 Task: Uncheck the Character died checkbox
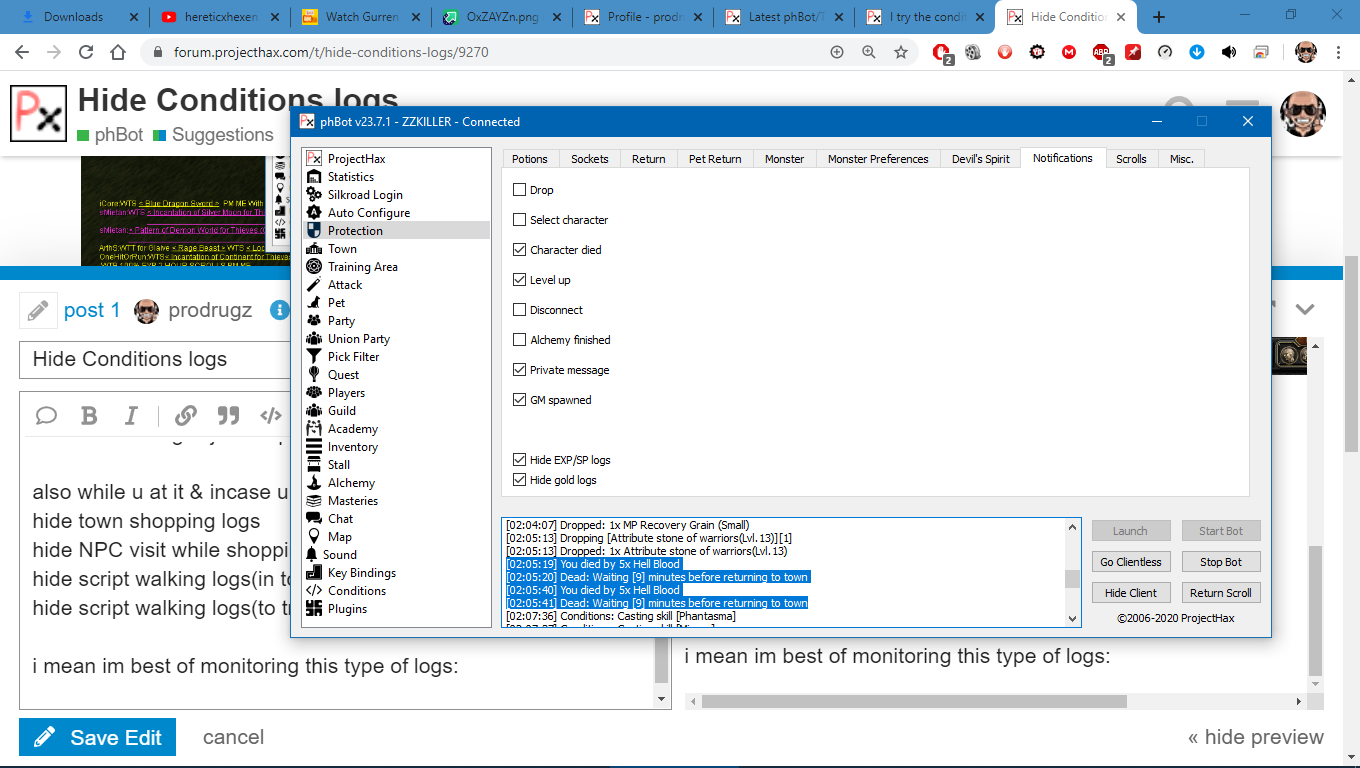tap(519, 250)
